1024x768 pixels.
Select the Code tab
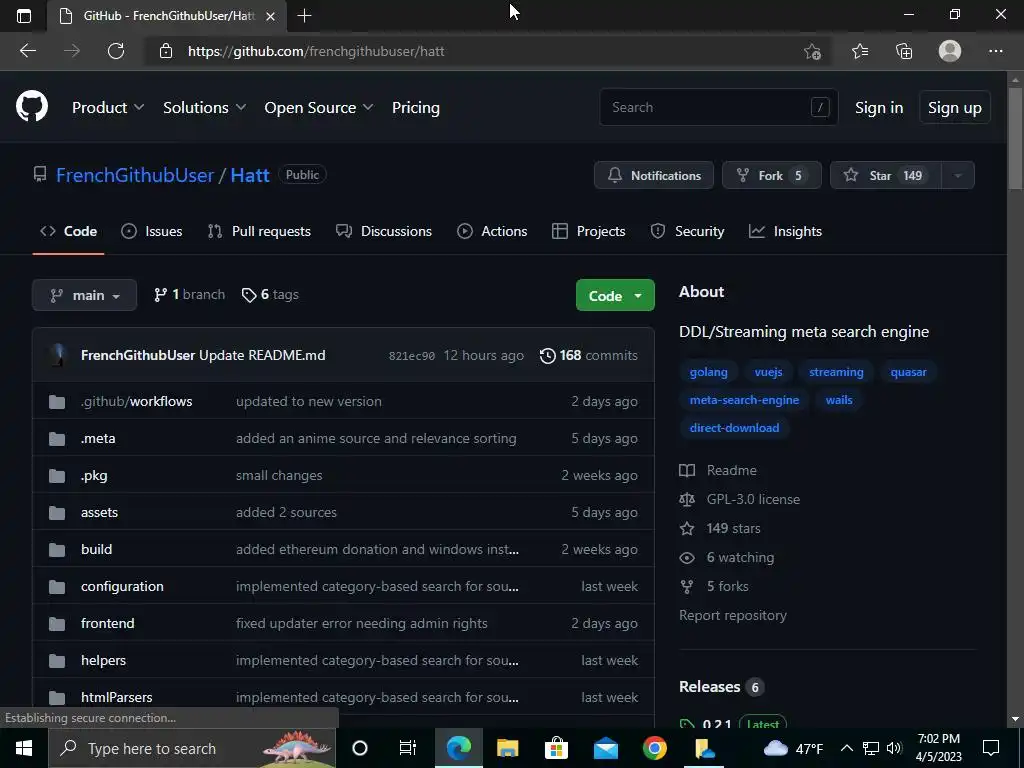[x=68, y=231]
